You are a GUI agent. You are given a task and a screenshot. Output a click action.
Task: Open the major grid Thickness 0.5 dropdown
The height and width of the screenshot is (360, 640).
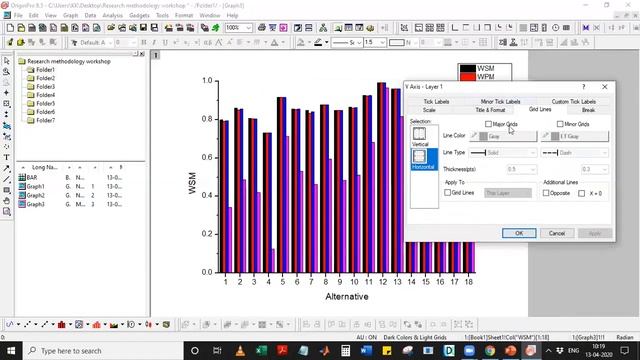(522, 169)
